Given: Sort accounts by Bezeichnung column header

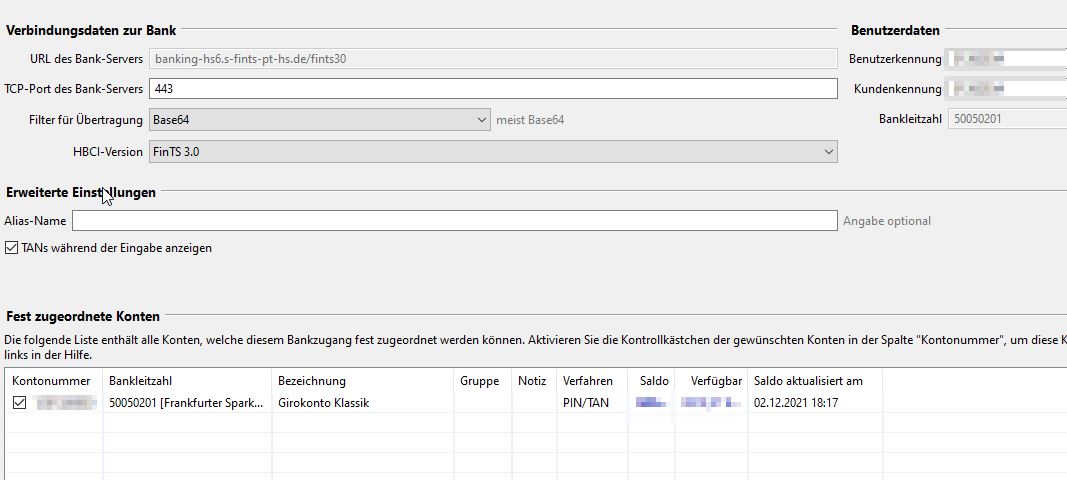Looking at the screenshot, I should tap(311, 381).
